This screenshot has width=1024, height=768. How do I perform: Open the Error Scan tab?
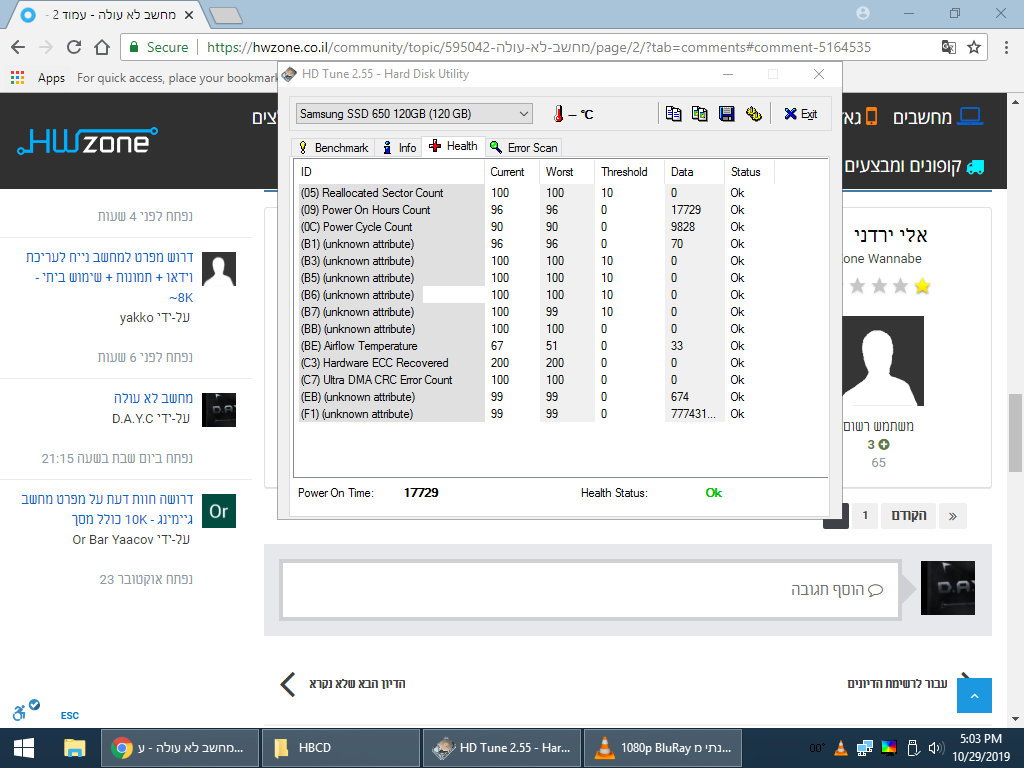click(x=524, y=148)
